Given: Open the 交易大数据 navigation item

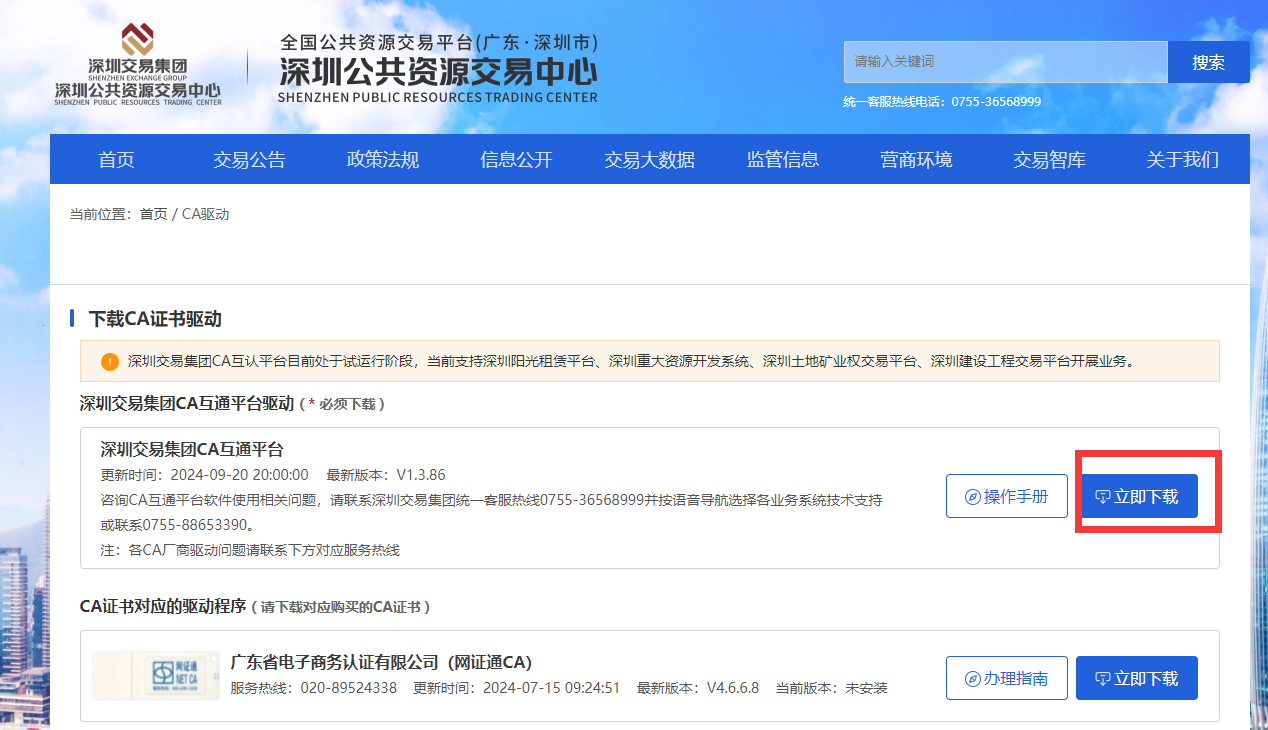Looking at the screenshot, I should pyautogui.click(x=649, y=160).
